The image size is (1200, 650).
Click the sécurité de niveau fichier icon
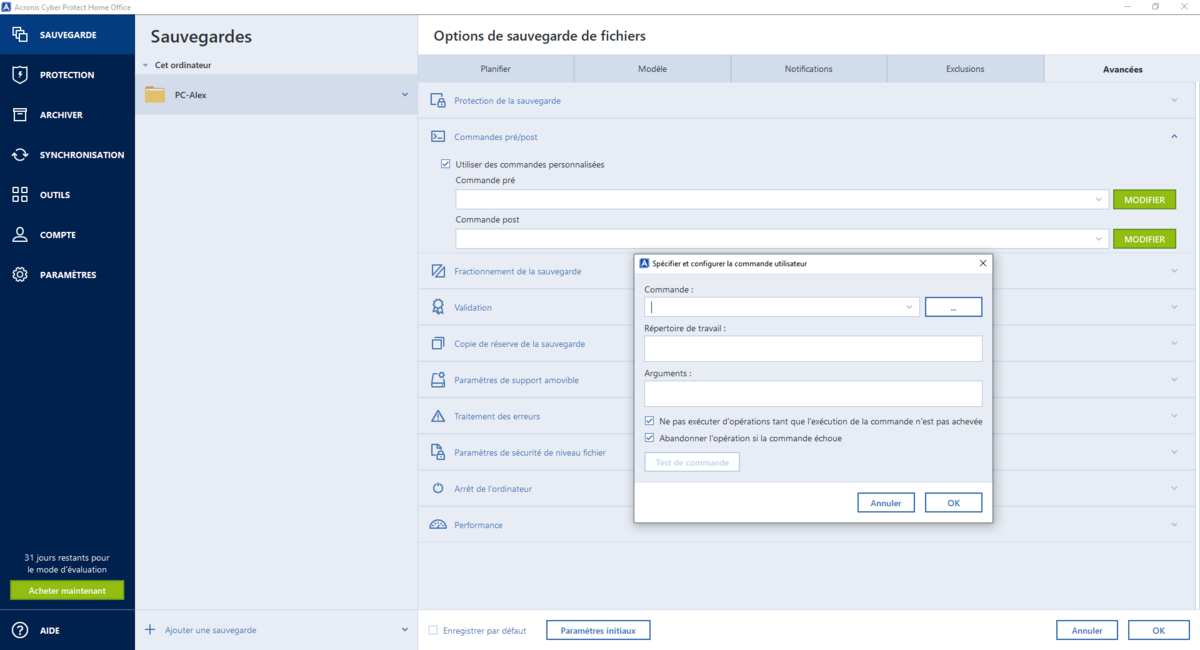[x=438, y=452]
